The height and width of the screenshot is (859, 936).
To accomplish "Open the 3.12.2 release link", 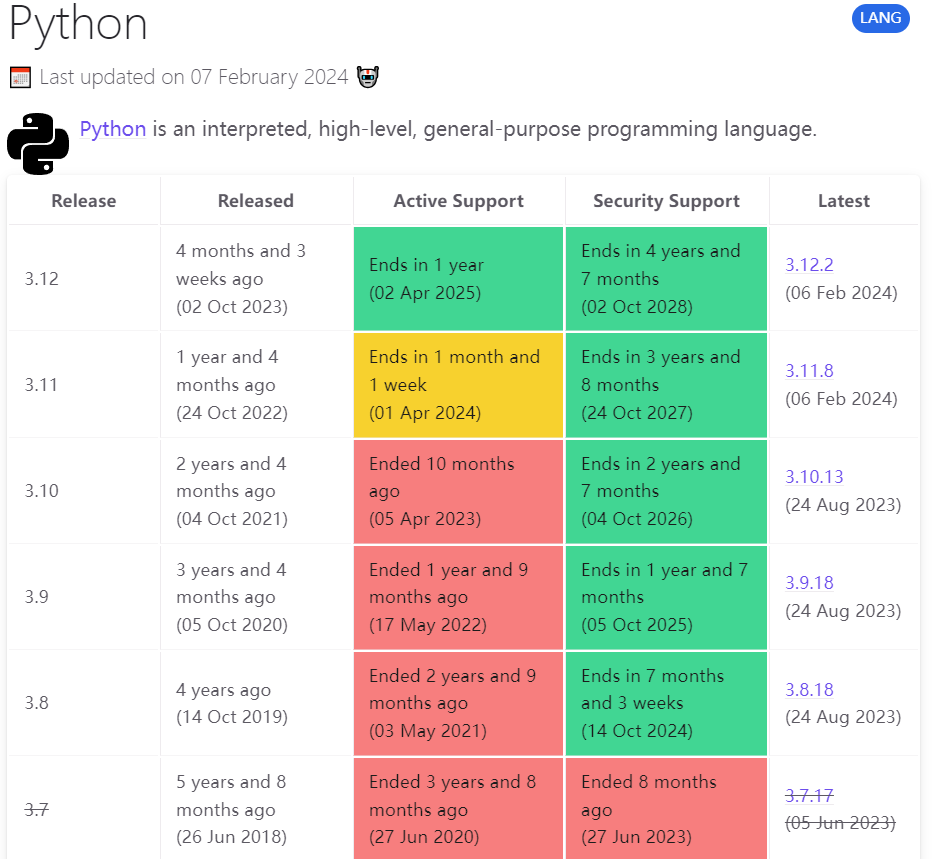I will point(809,264).
